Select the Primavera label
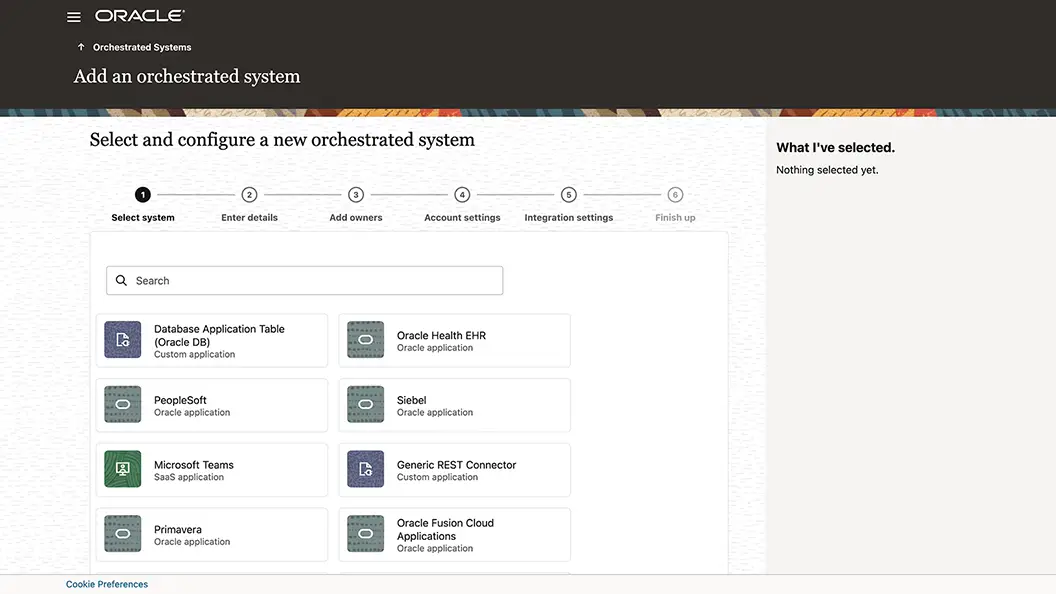1056x594 pixels. [x=178, y=529]
